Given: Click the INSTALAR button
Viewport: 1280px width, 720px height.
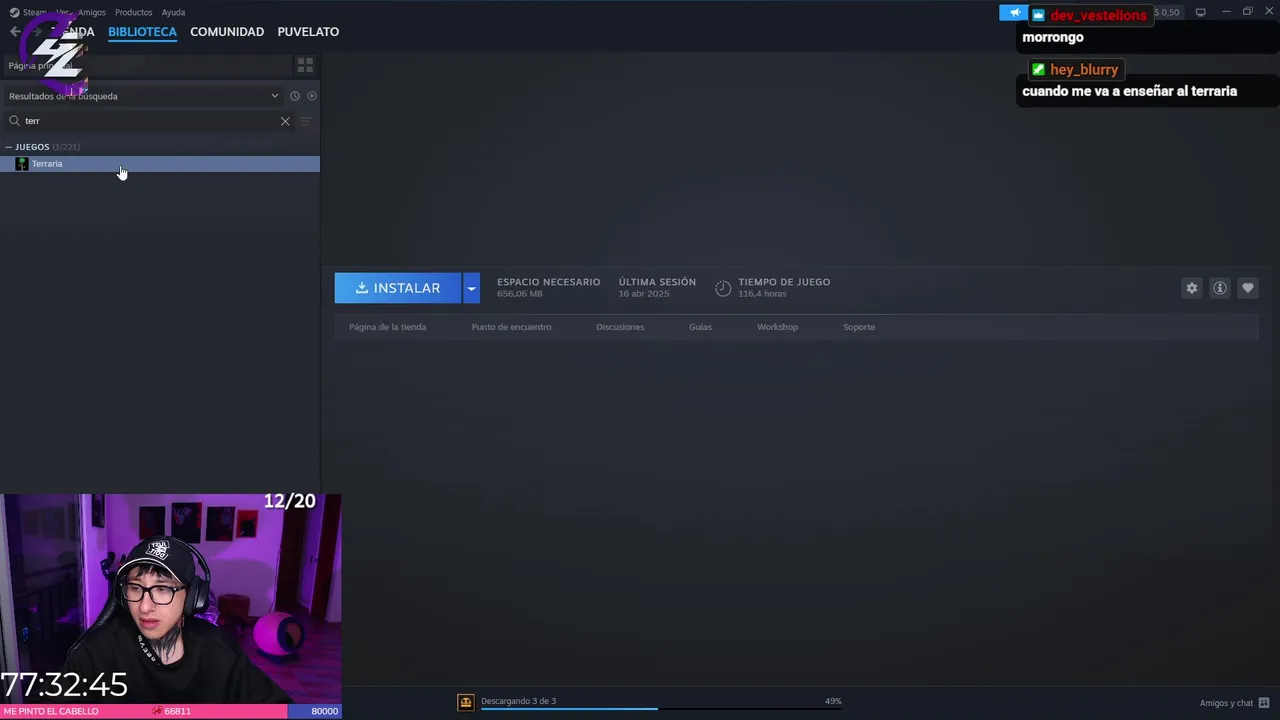Looking at the screenshot, I should [398, 288].
